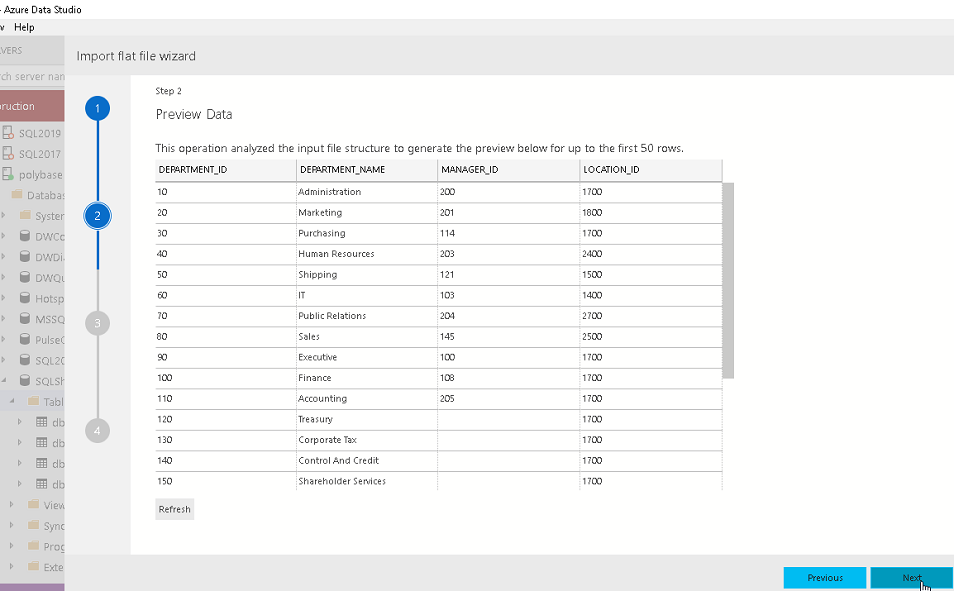Click the step 4 circle indicator
Viewport: 954px width, 591px height.
(x=97, y=431)
